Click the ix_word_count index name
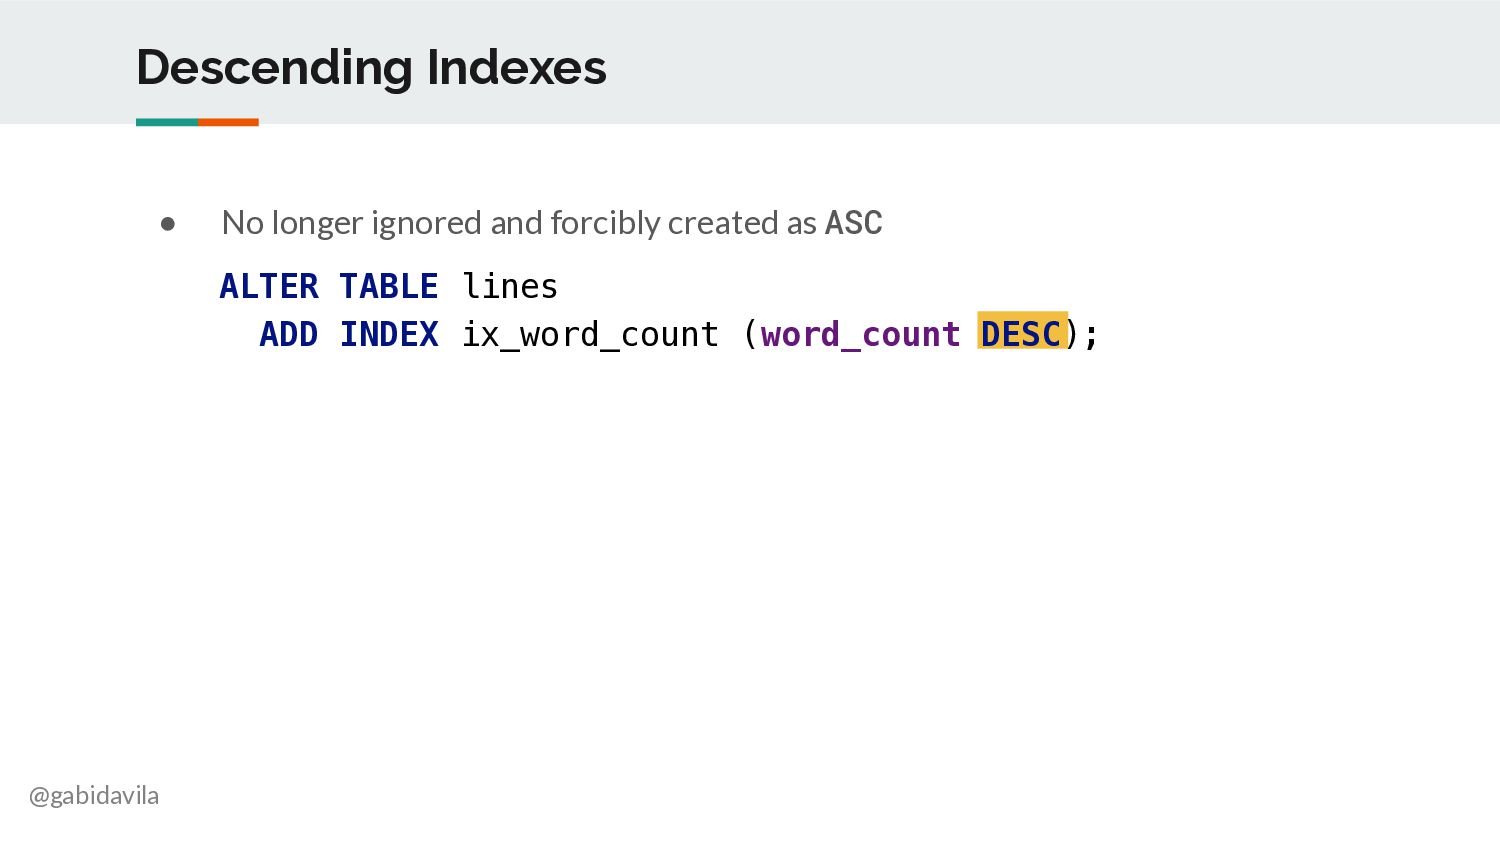 coord(590,335)
